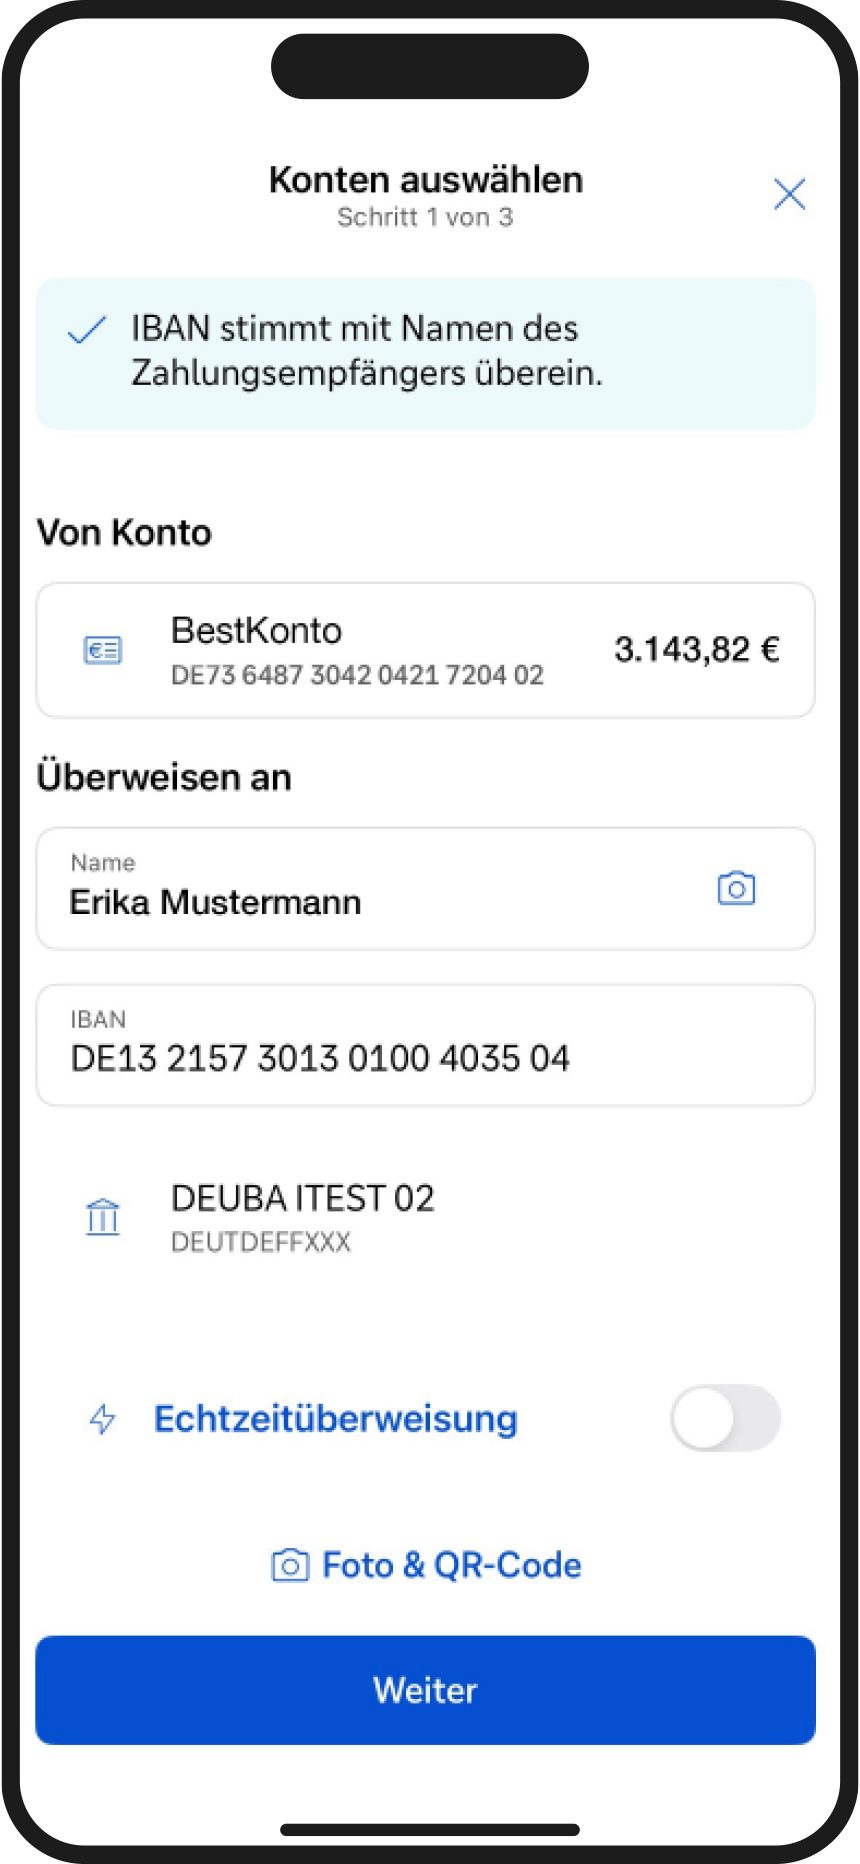
Task: Tap the Weiter button
Action: pyautogui.click(x=425, y=1690)
